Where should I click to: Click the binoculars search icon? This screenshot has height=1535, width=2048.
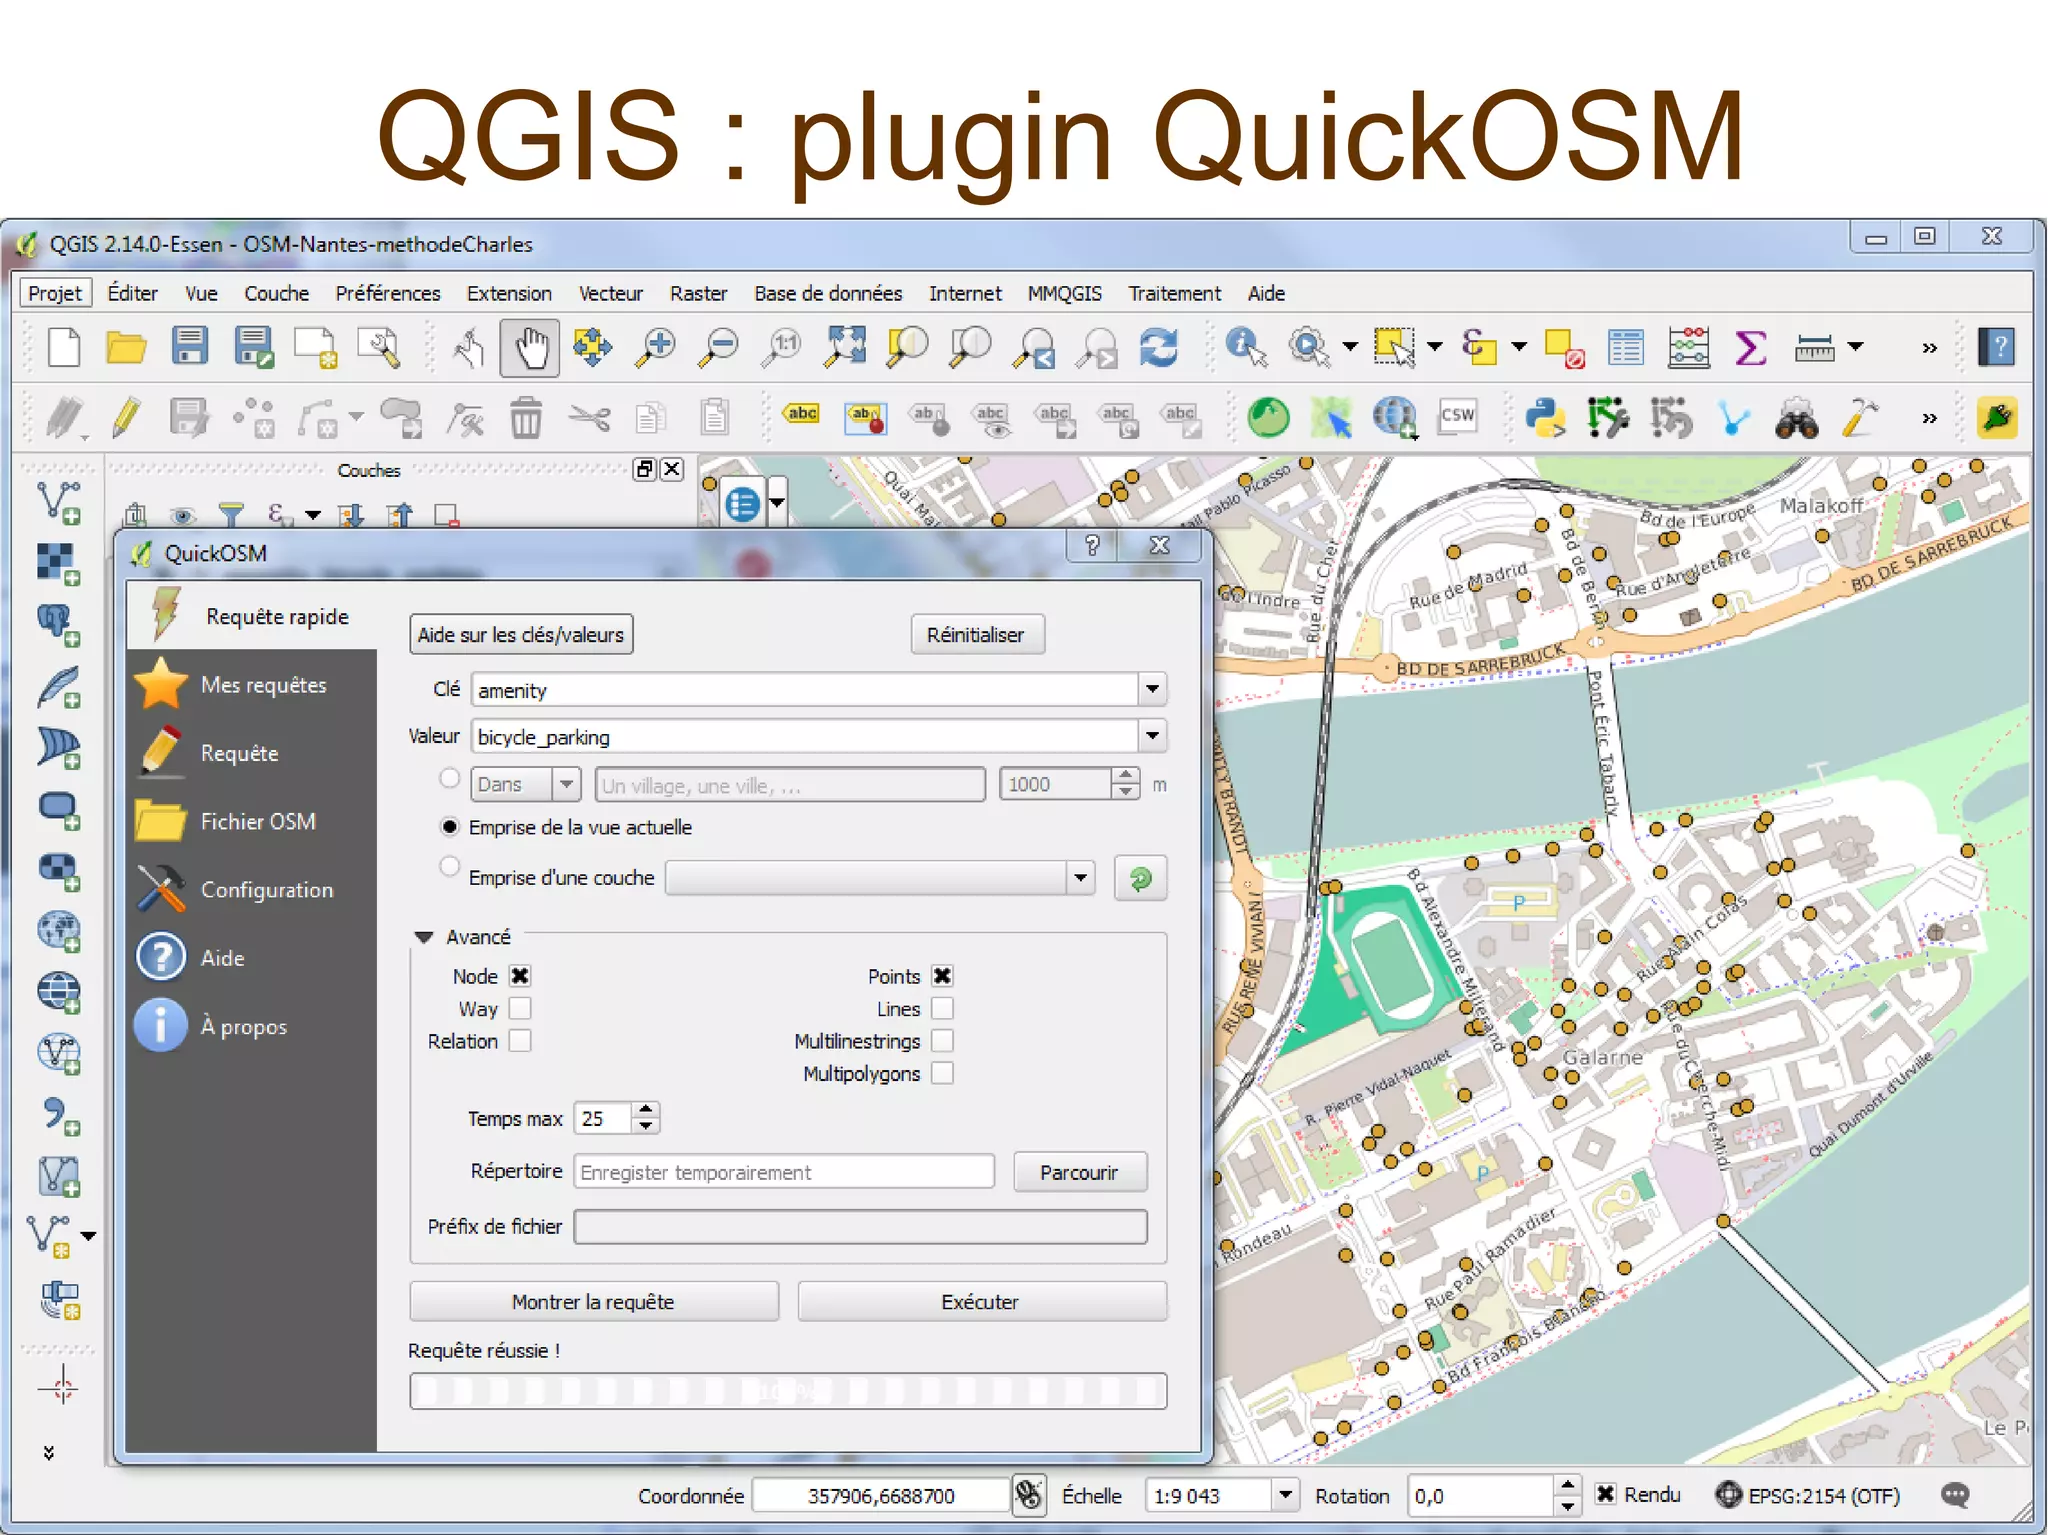1796,420
